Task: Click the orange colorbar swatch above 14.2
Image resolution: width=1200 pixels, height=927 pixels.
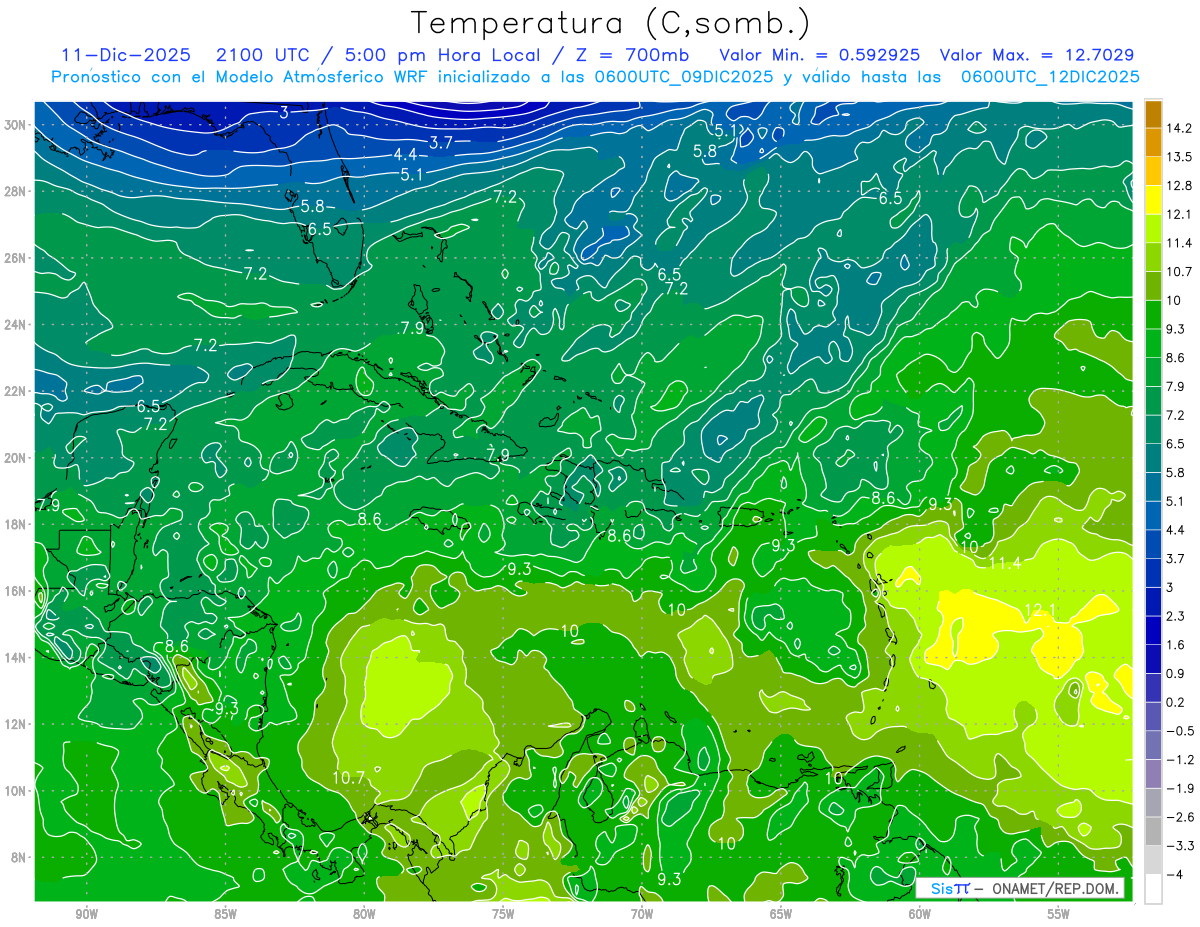Action: click(1153, 114)
